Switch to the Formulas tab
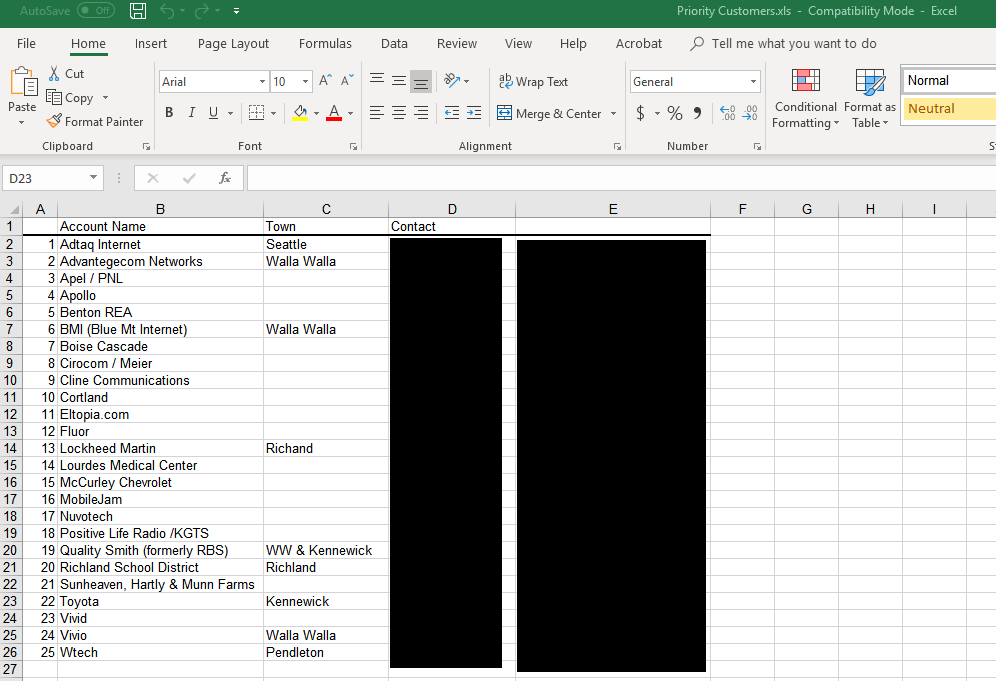The width and height of the screenshot is (996, 681). tap(325, 43)
